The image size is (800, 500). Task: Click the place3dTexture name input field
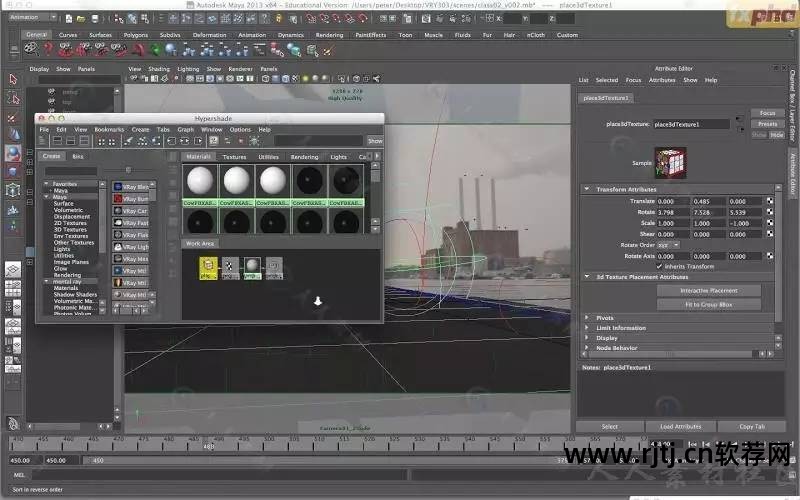coord(691,124)
